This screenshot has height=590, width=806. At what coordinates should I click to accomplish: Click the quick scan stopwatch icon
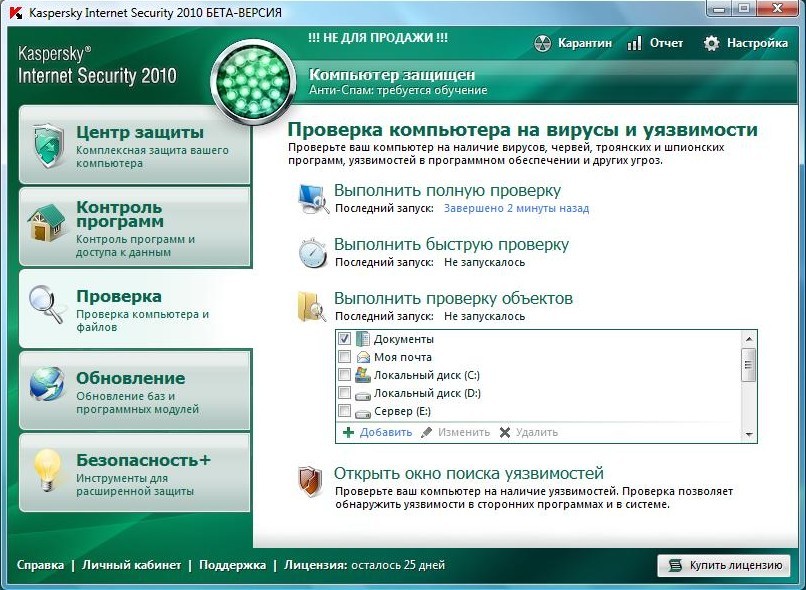click(313, 252)
